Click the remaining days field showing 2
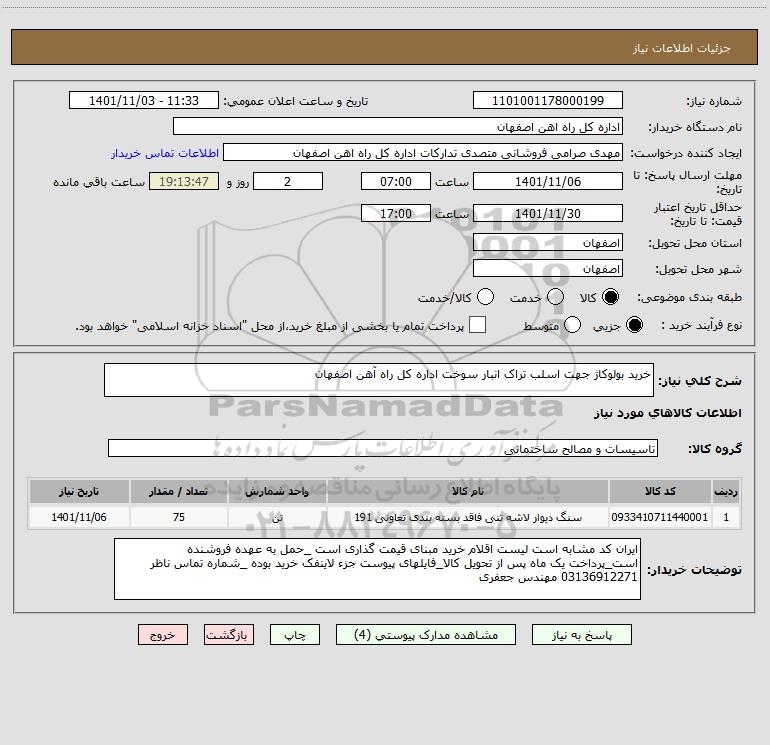Viewport: 770px width, 745px height. (x=288, y=181)
